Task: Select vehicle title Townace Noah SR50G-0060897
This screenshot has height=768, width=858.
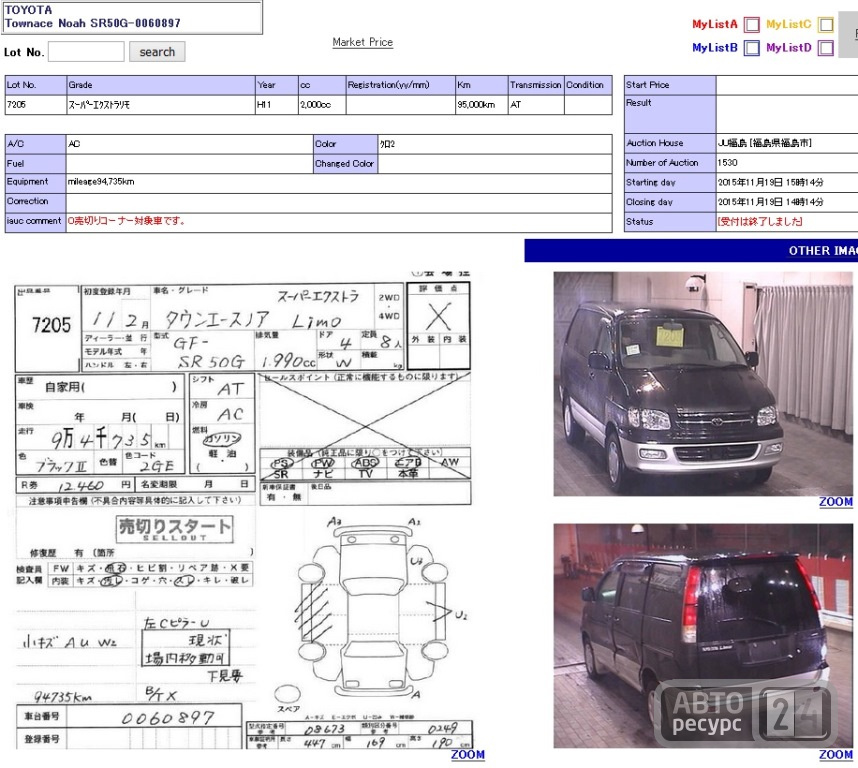Action: tap(92, 24)
